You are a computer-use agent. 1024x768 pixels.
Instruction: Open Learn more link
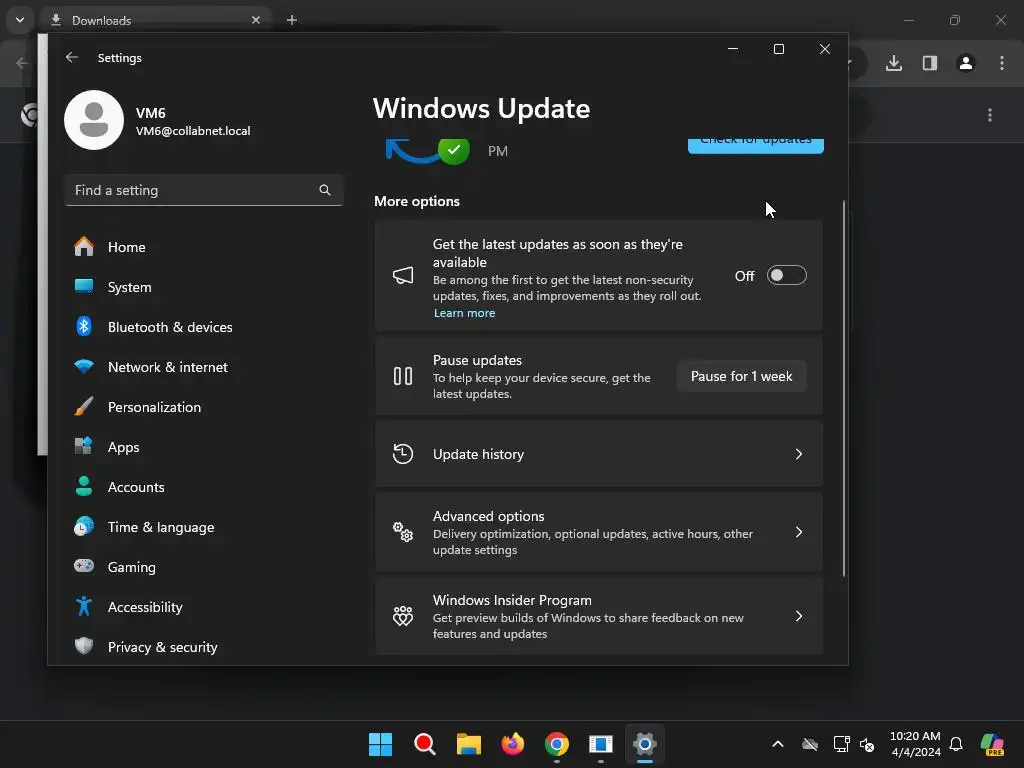click(x=464, y=313)
